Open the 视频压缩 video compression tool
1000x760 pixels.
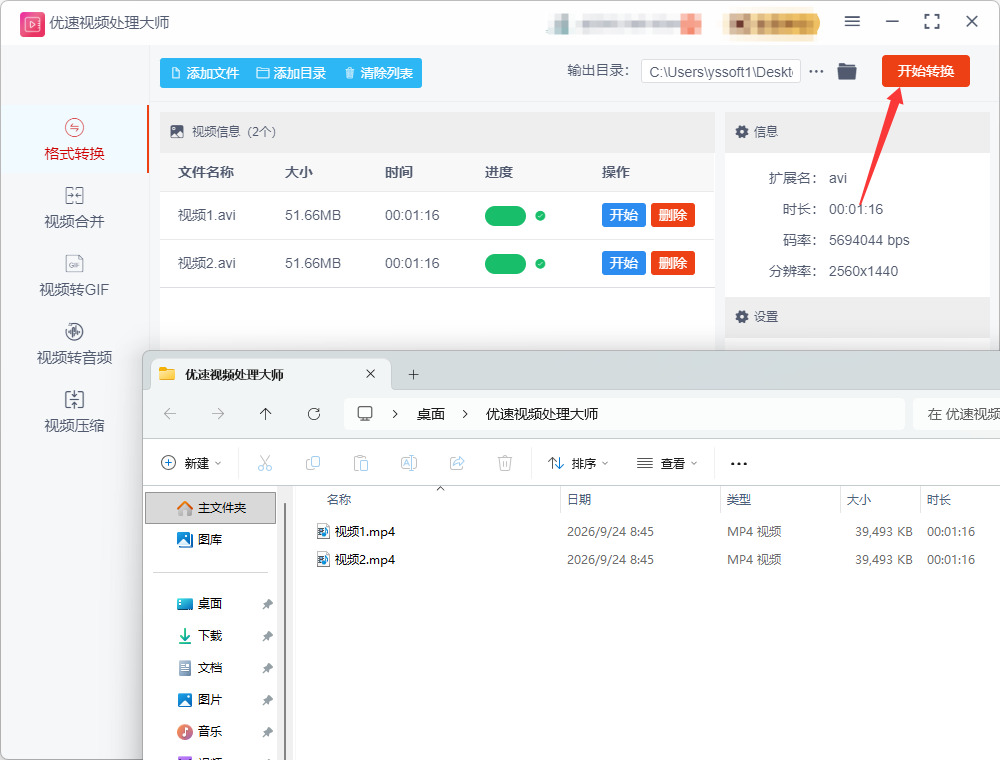[x=74, y=412]
